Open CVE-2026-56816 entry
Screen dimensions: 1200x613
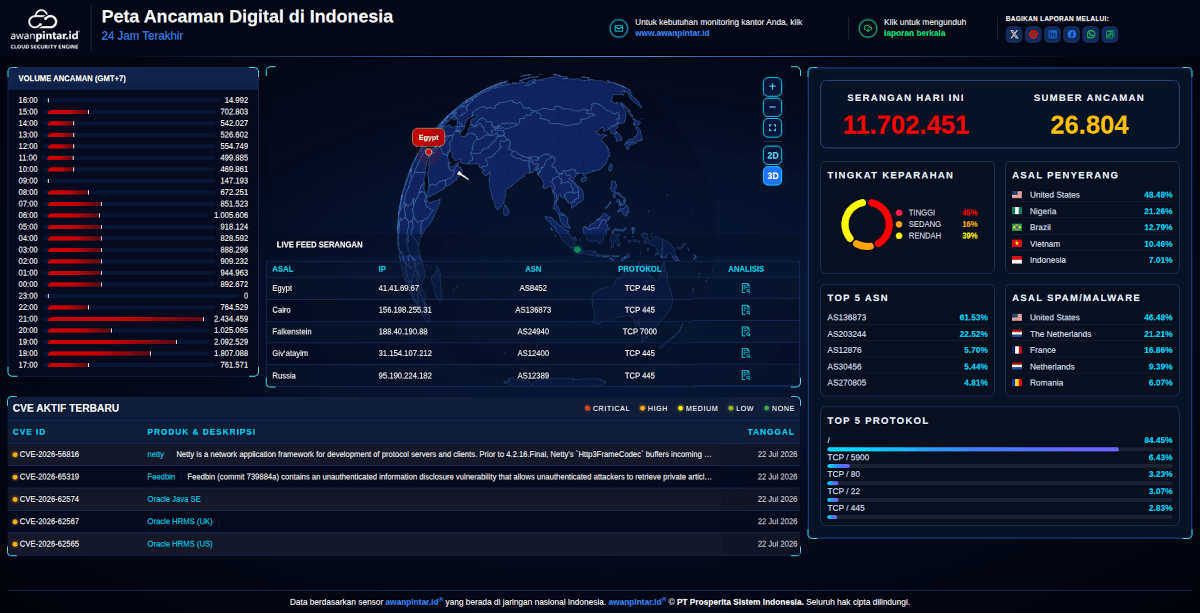404,454
